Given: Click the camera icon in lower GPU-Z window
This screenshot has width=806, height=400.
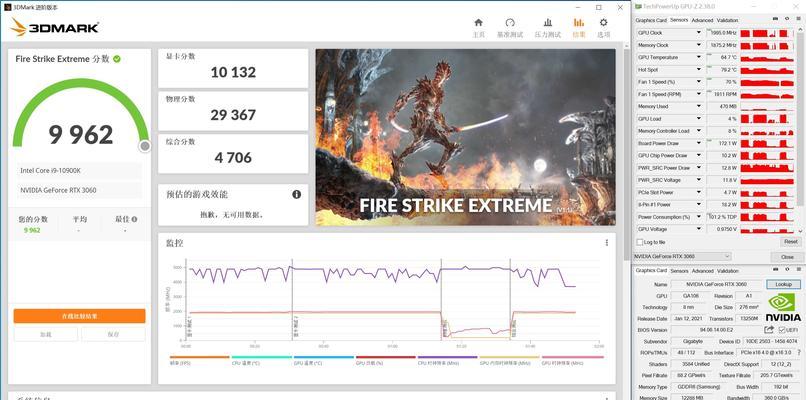Looking at the screenshot, I should [x=775, y=270].
